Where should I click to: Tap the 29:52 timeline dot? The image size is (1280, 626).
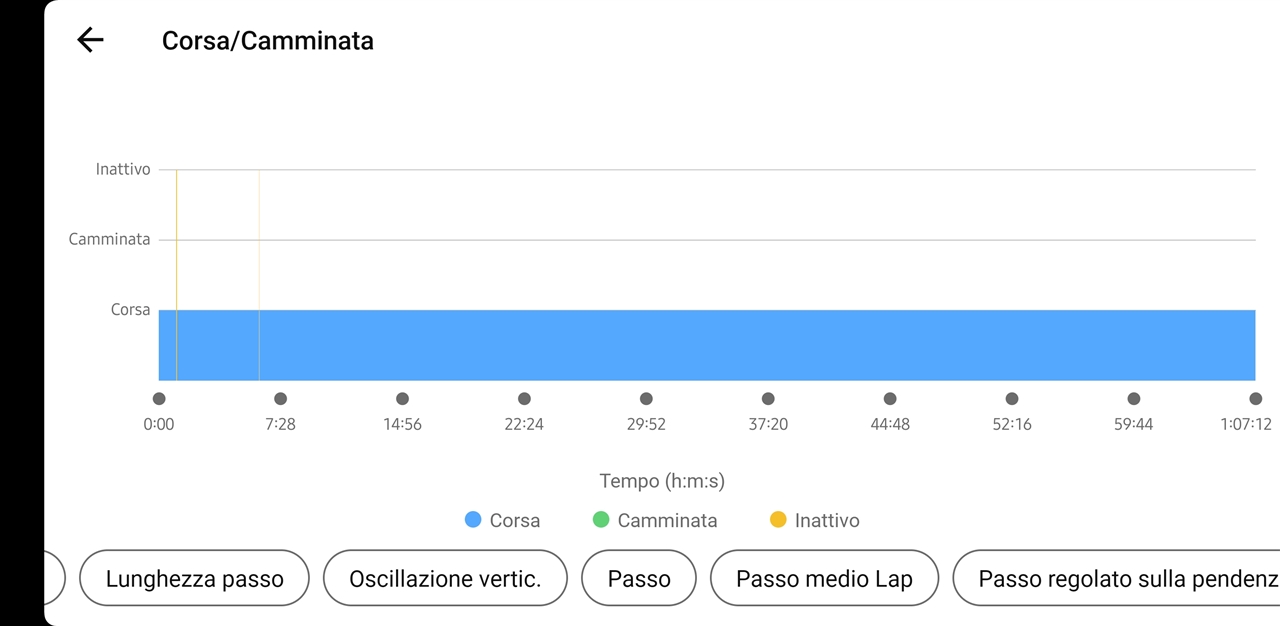(646, 399)
